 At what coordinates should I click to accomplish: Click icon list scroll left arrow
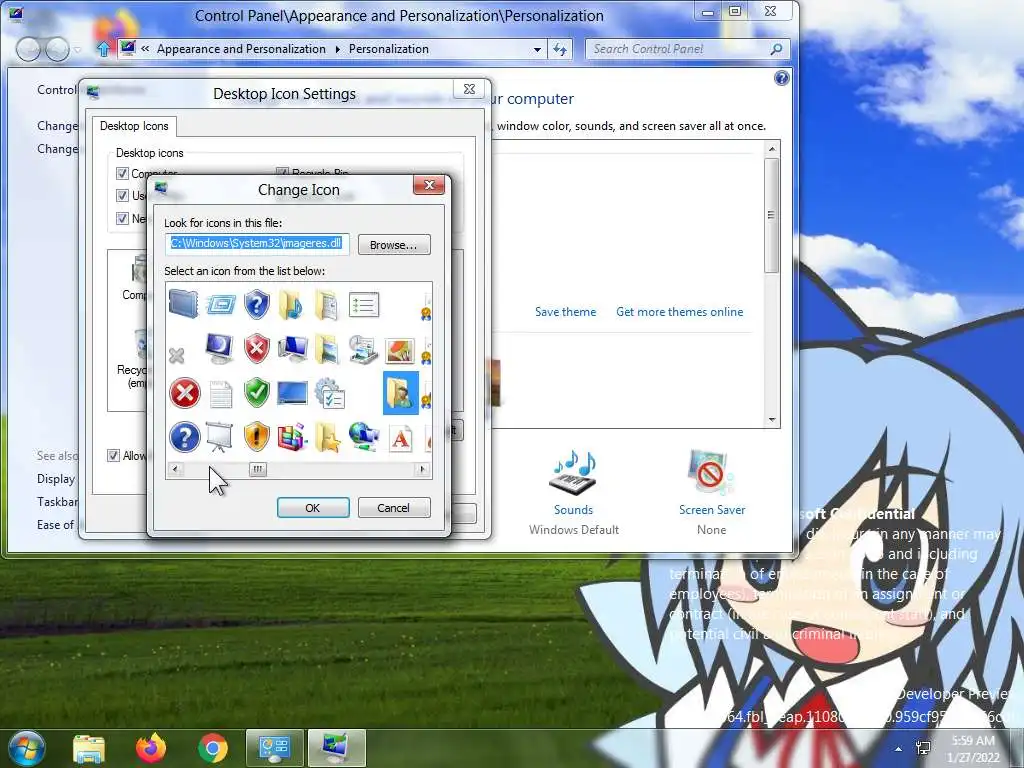pos(174,469)
